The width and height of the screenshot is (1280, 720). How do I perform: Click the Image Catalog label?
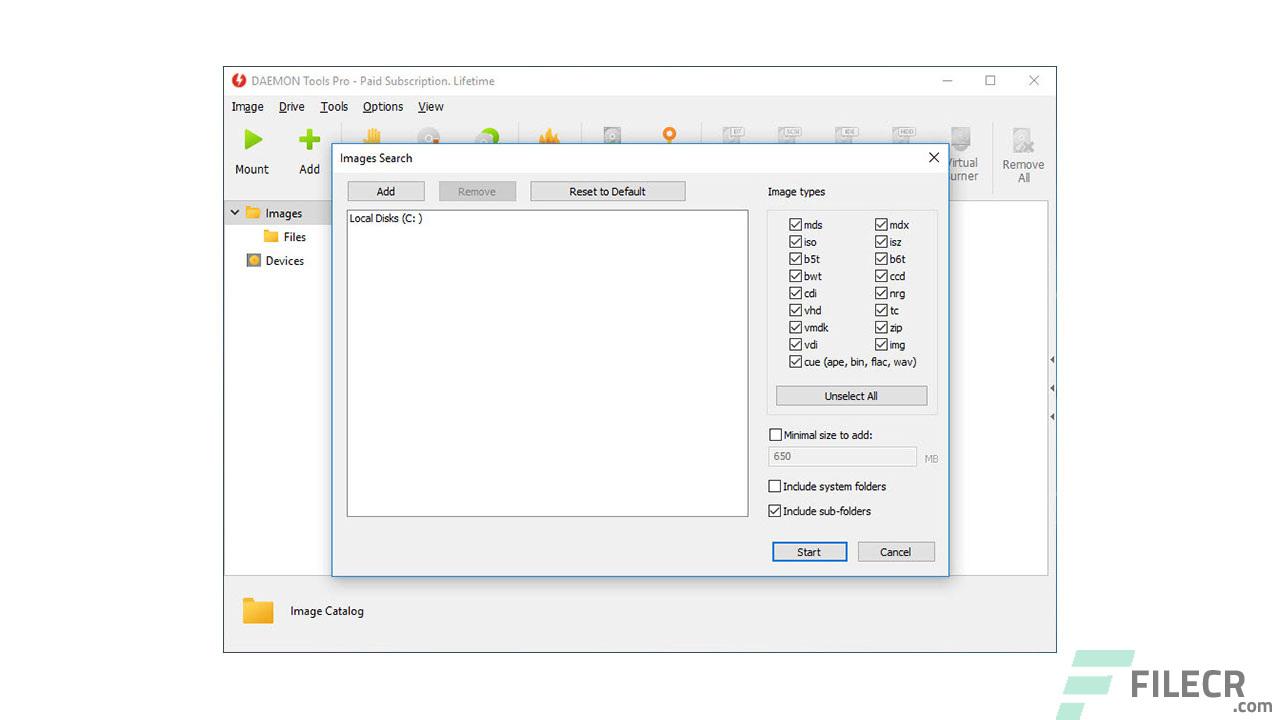(327, 611)
